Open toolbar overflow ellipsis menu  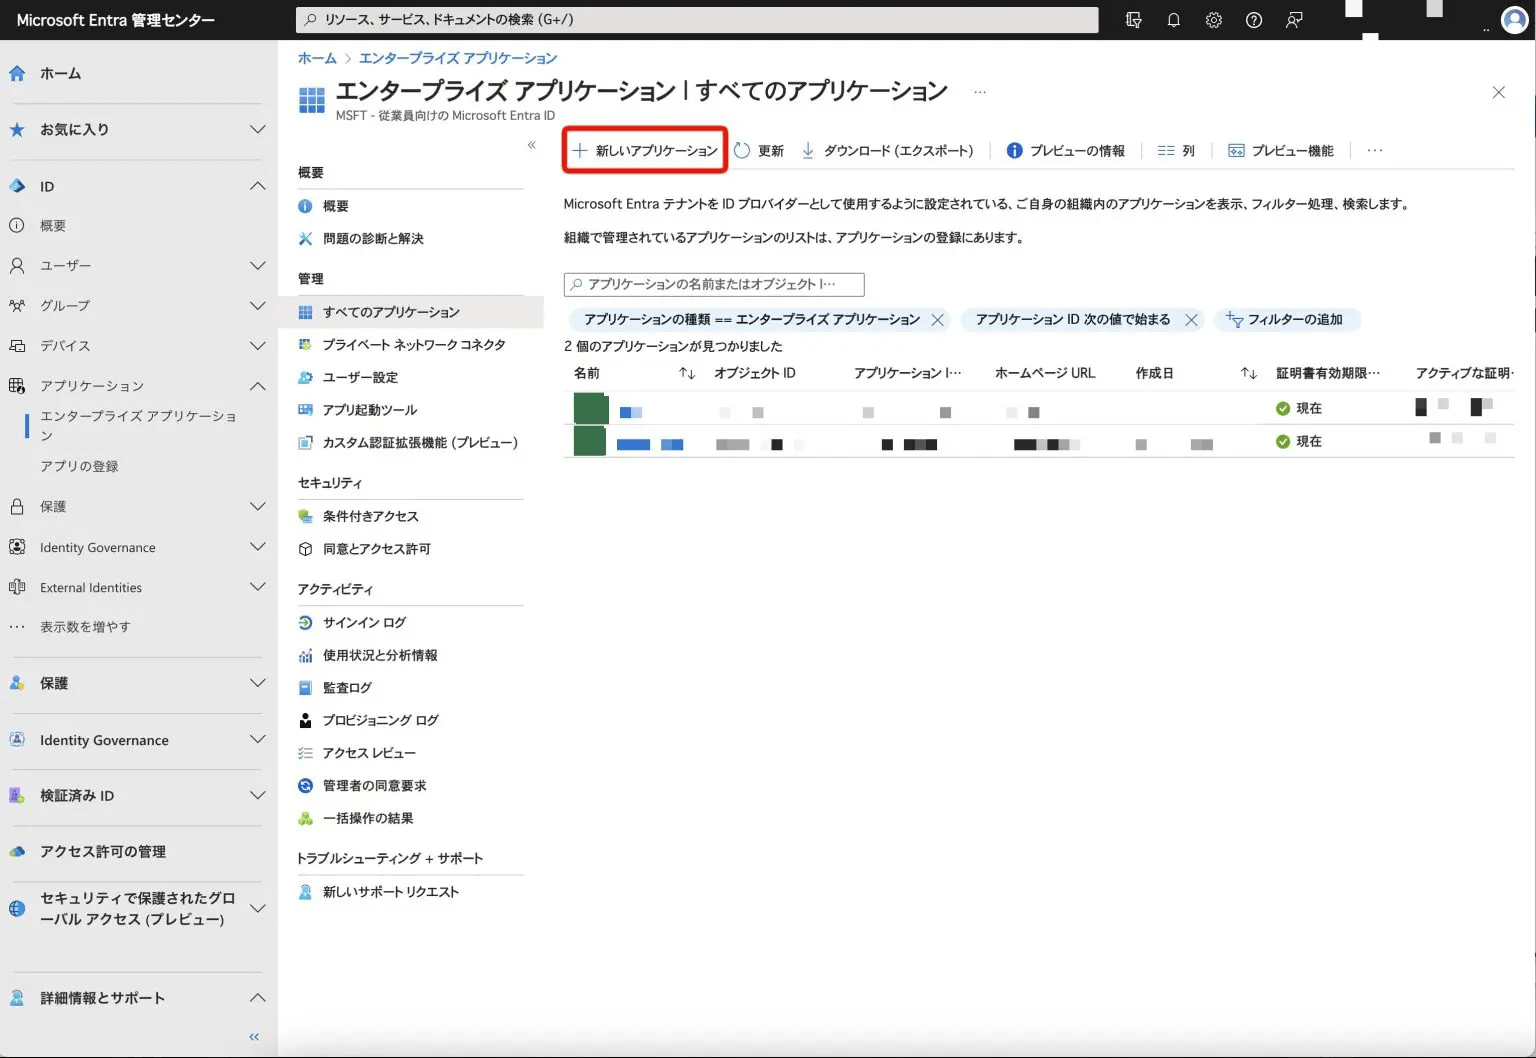[1375, 151]
